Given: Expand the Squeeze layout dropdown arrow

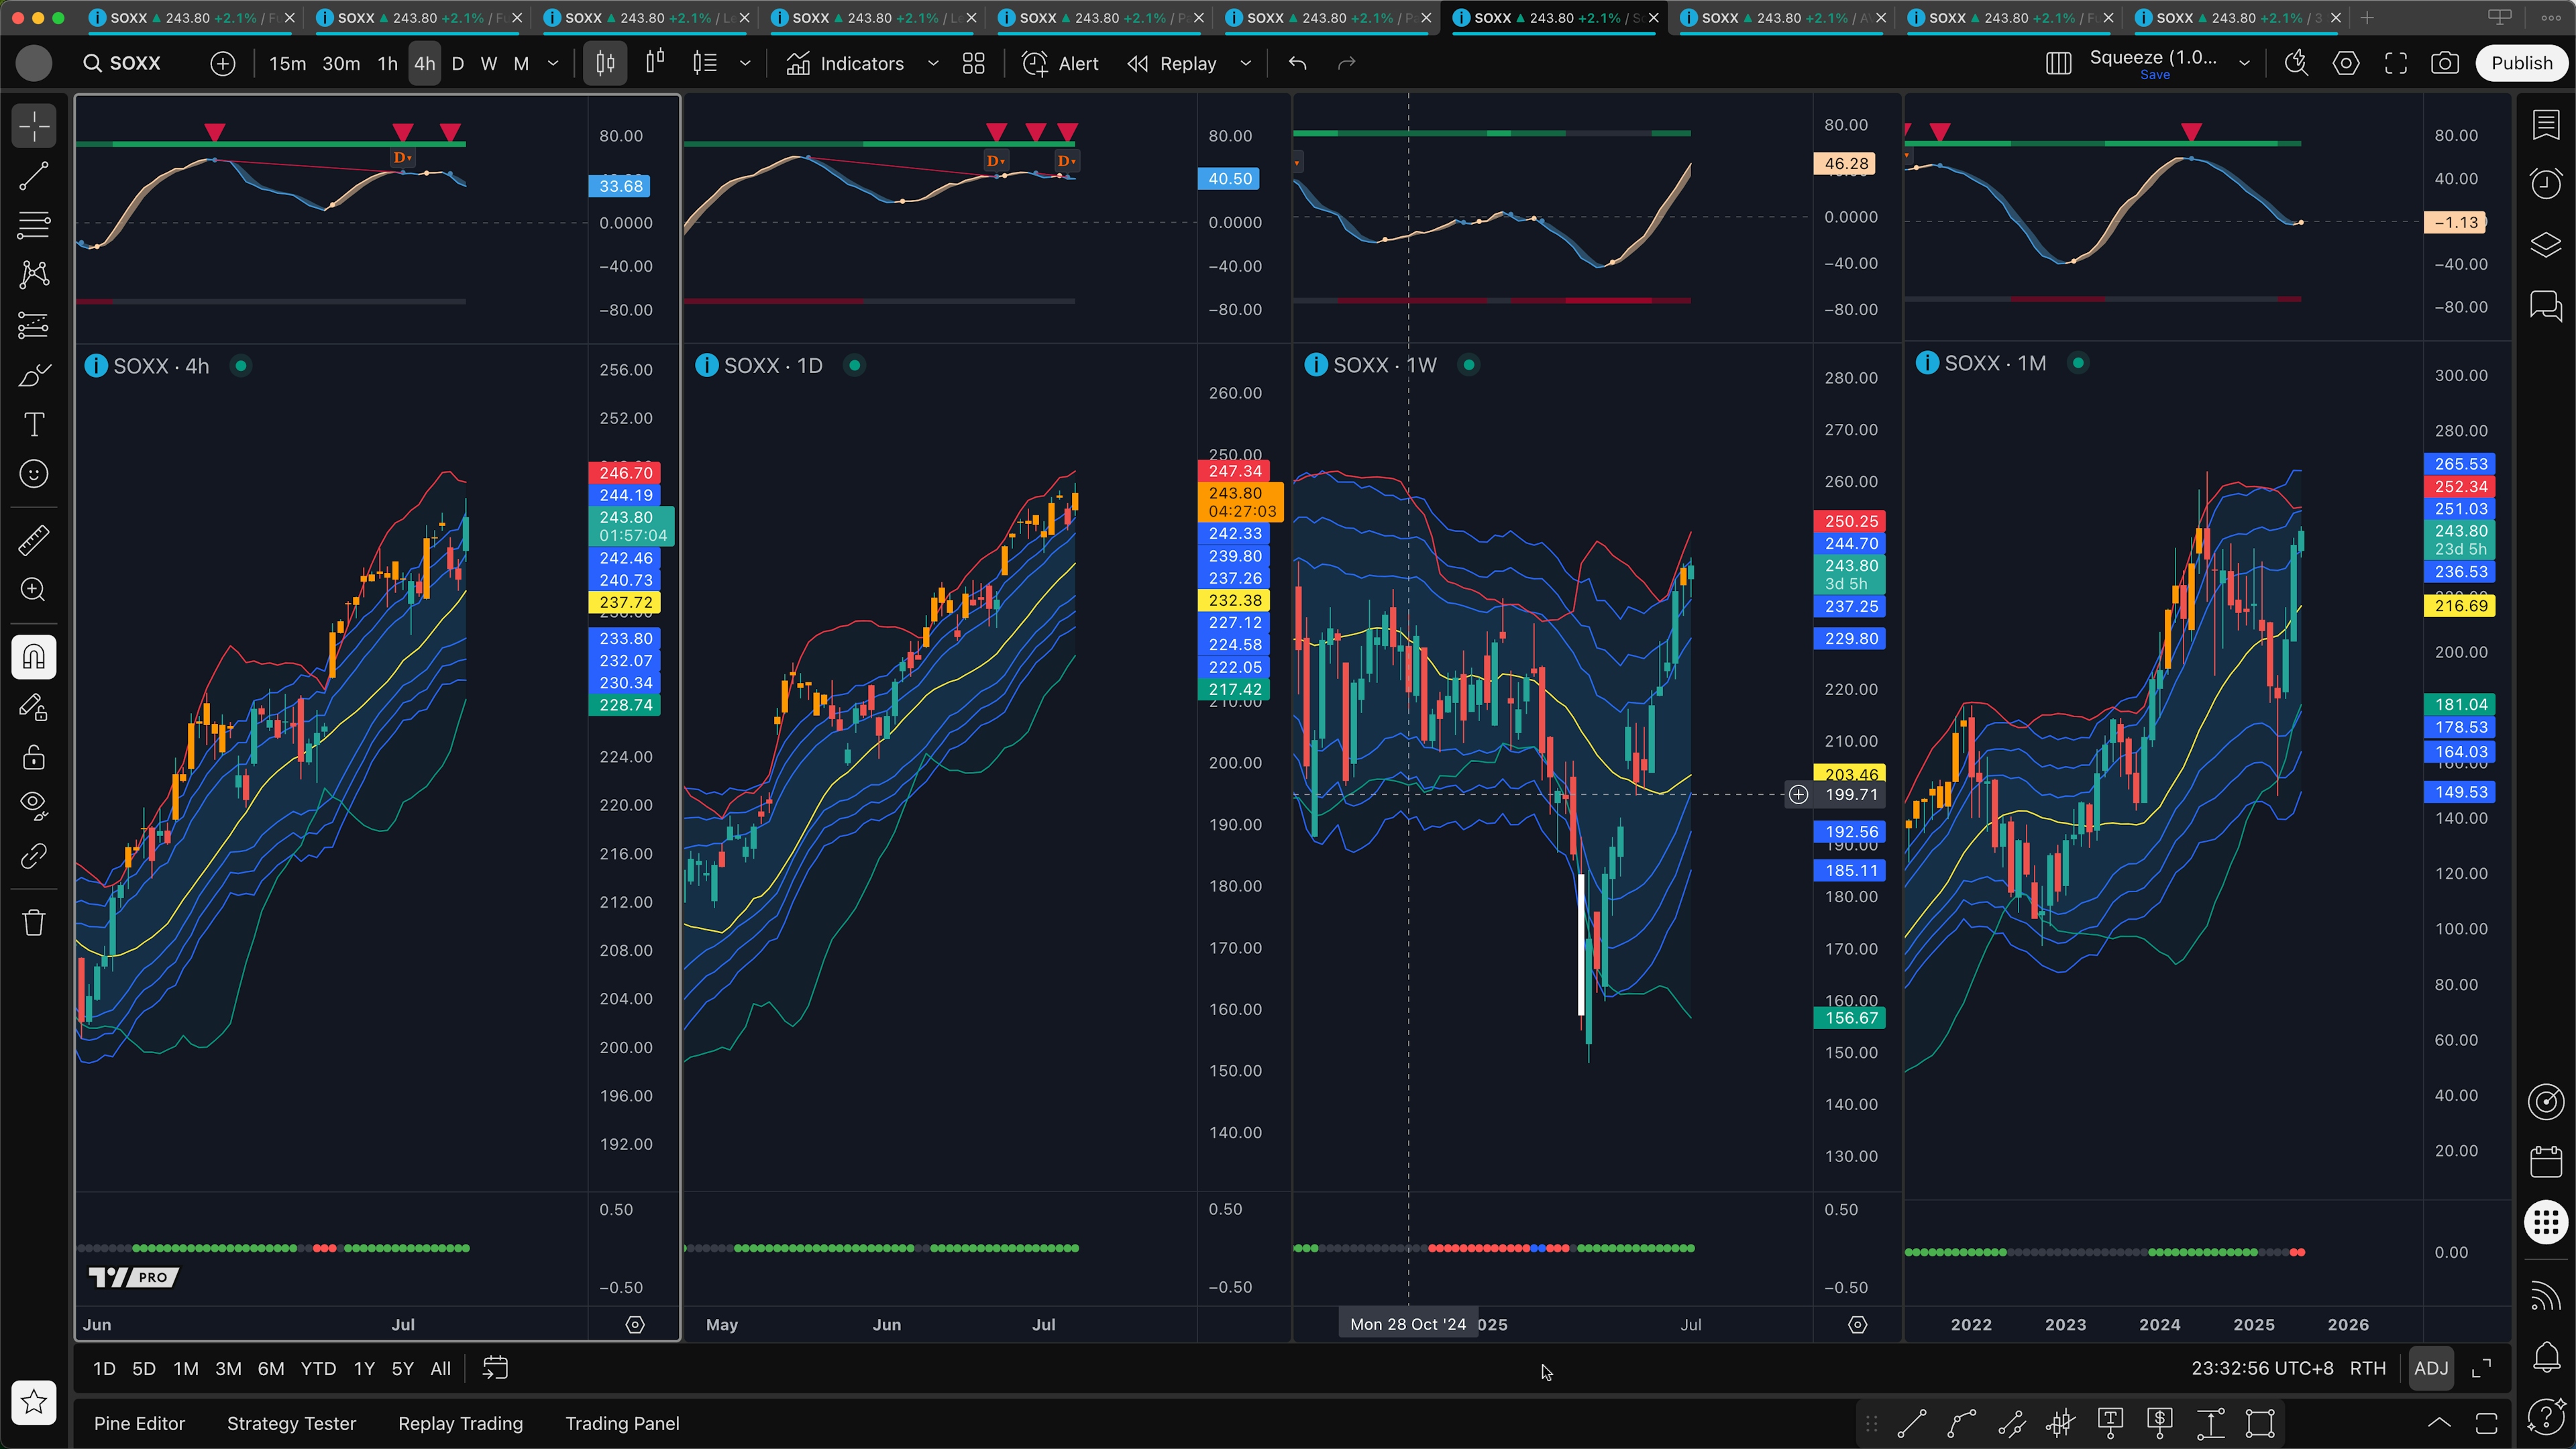Looking at the screenshot, I should (2244, 63).
